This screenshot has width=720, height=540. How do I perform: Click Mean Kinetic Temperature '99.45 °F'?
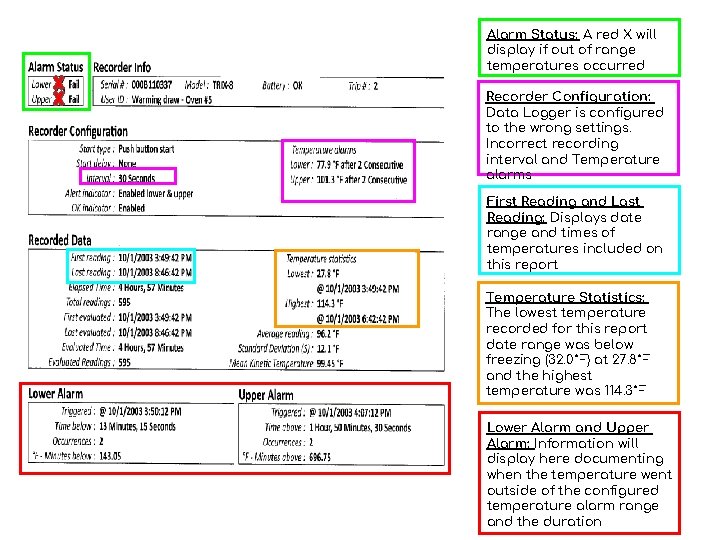tap(330, 363)
